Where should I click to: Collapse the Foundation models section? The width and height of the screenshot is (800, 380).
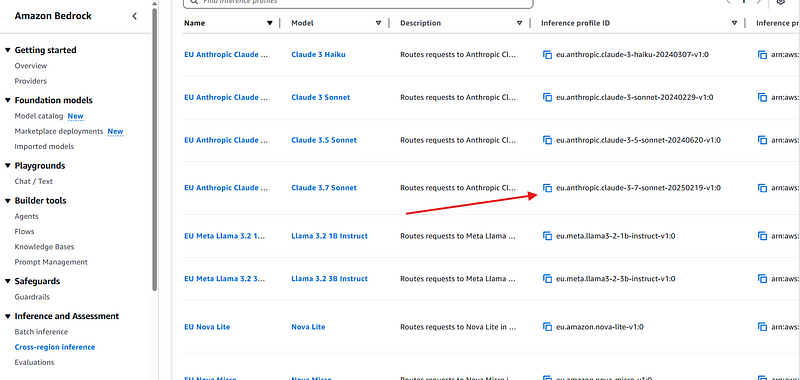pos(8,100)
